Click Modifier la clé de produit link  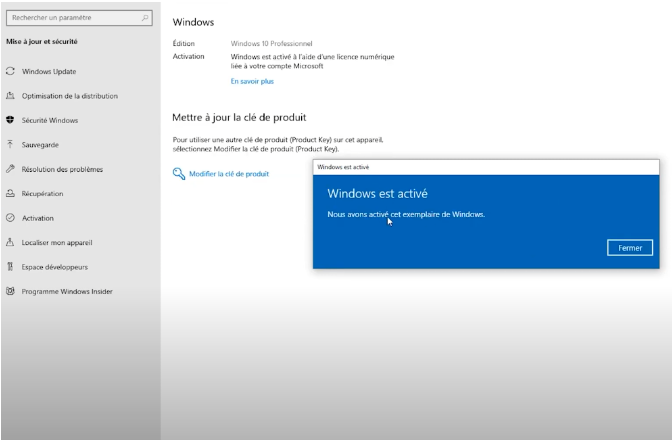[229, 174]
